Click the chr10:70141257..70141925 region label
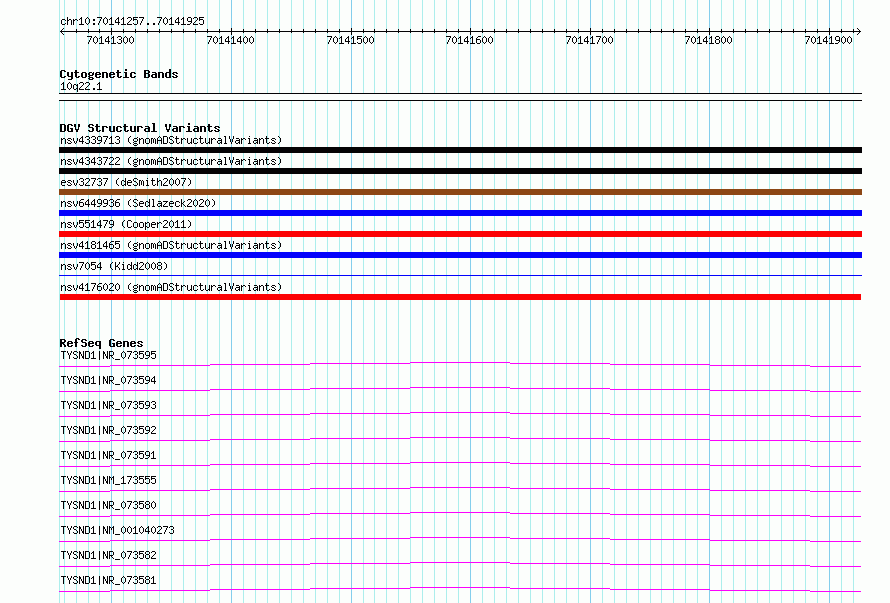 pos(132,21)
